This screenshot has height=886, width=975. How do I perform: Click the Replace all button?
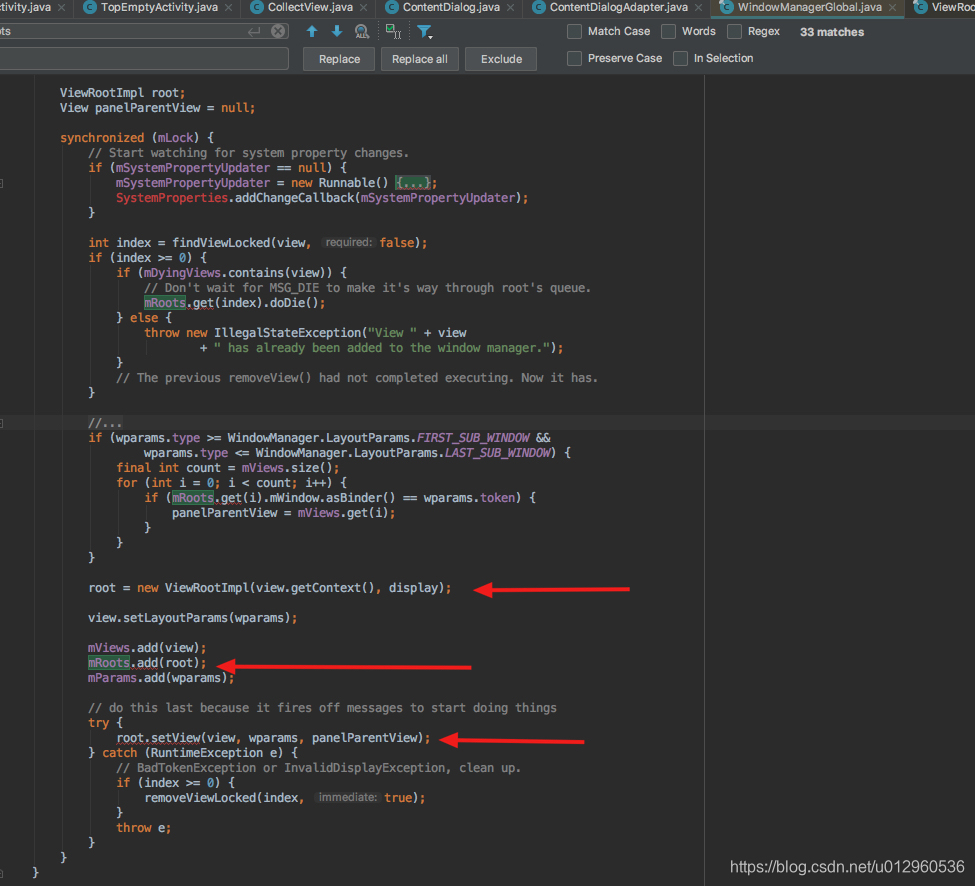tap(420, 59)
